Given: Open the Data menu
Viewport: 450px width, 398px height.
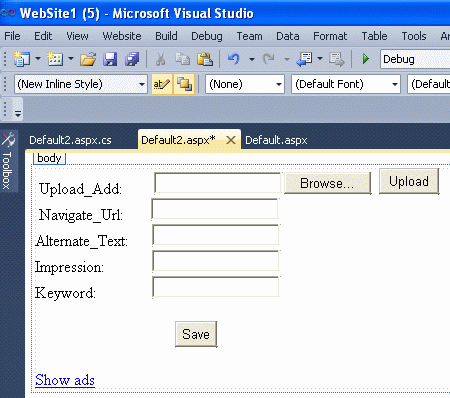Looking at the screenshot, I should tap(288, 36).
